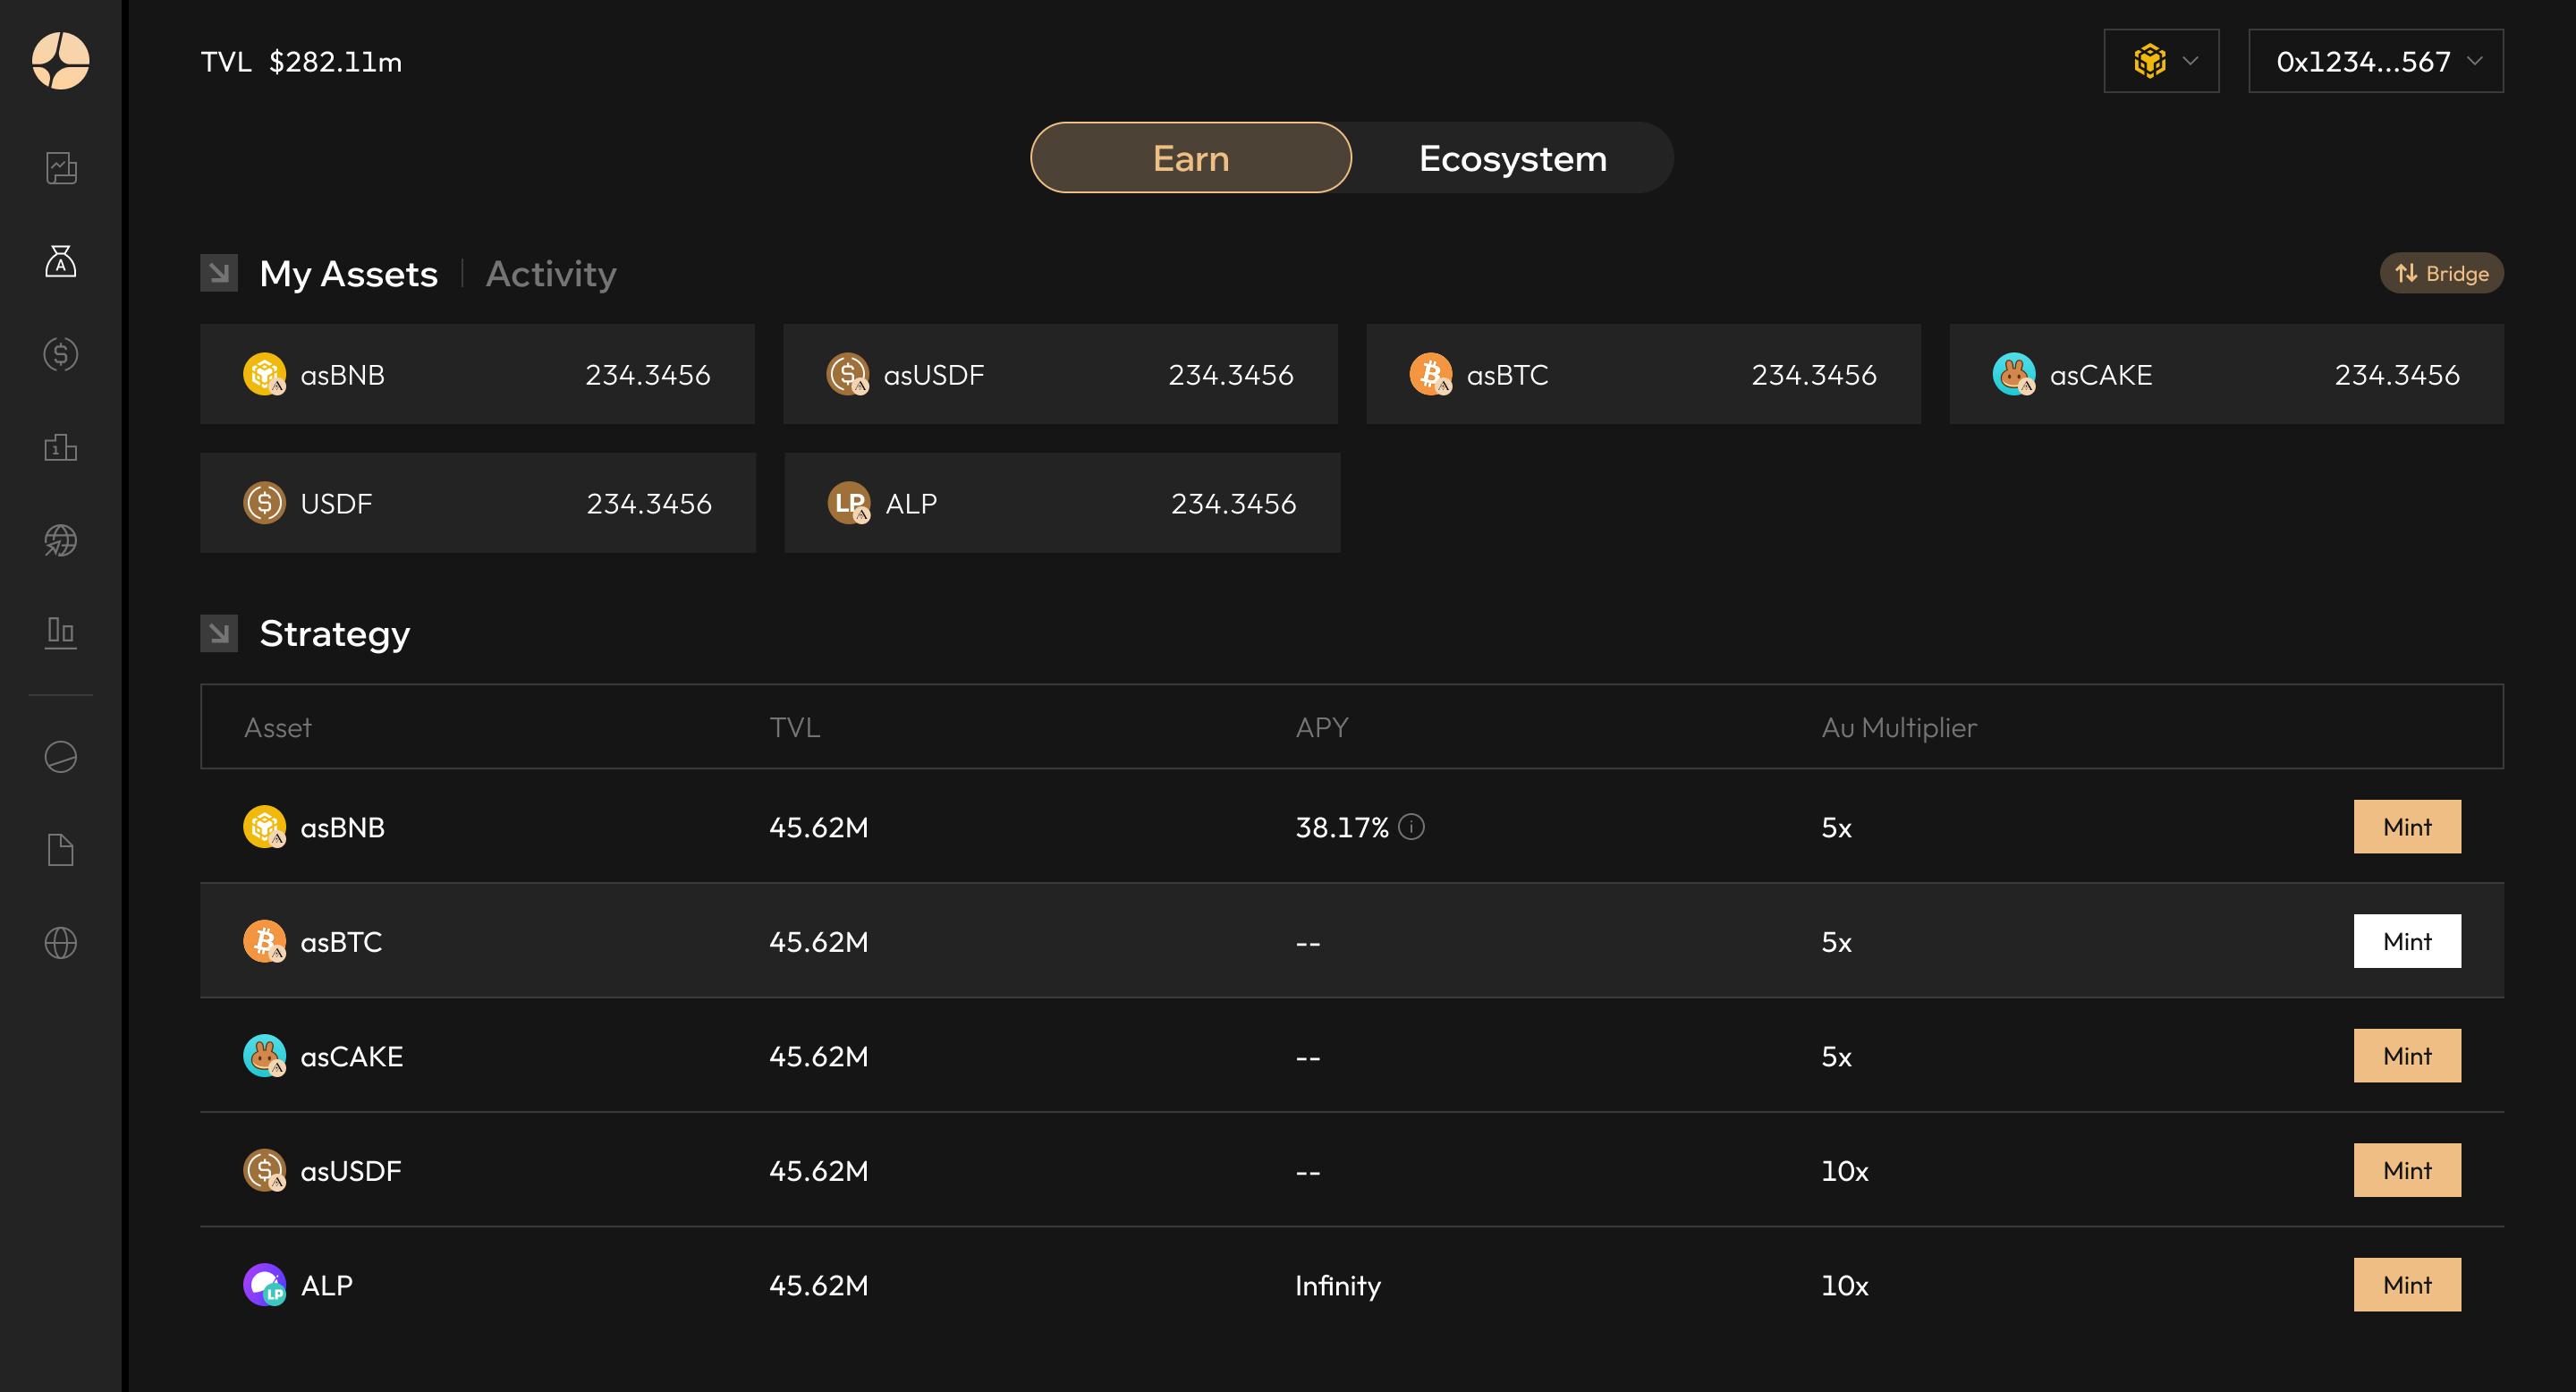The image size is (2576, 1392).
Task: Select the Earn mode
Action: coord(1191,157)
